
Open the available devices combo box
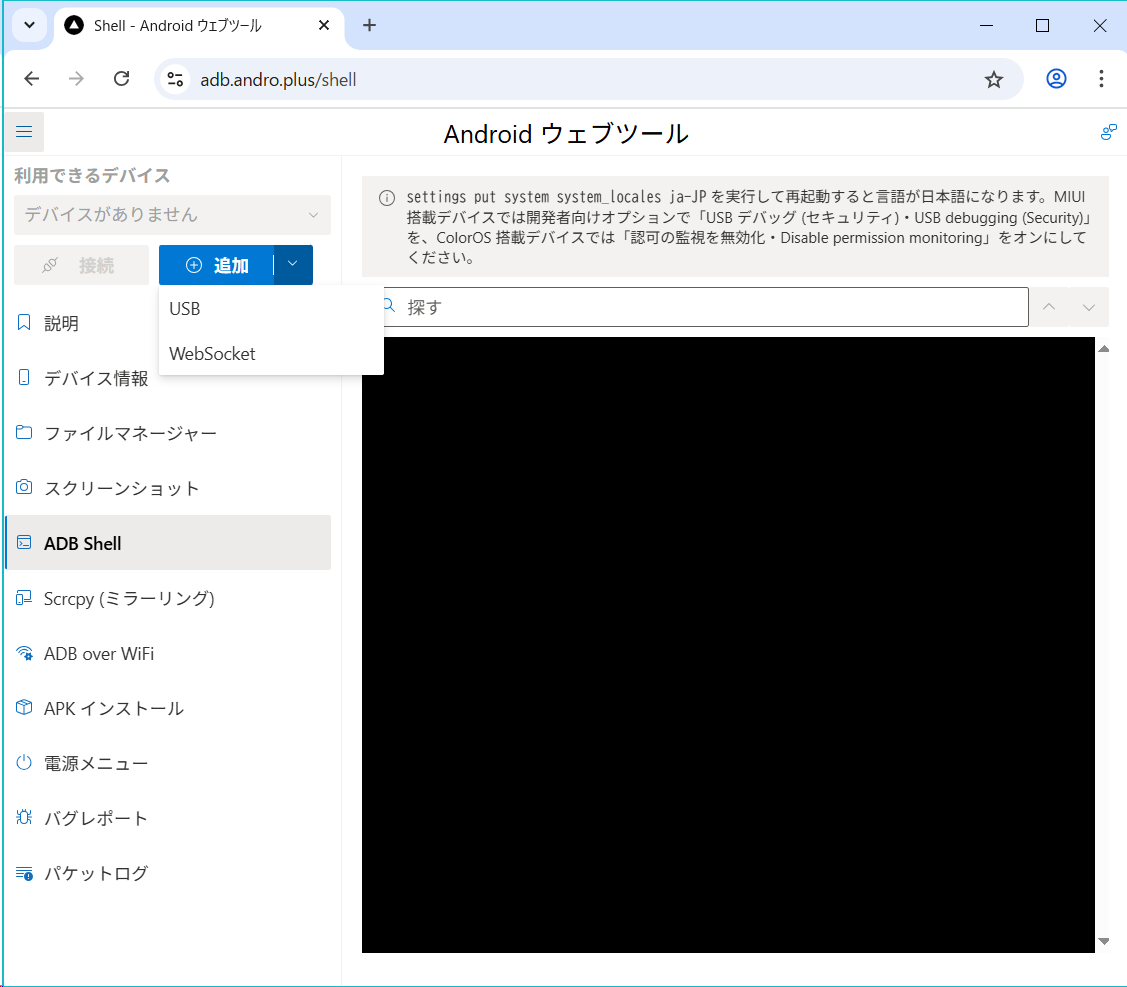point(172,215)
